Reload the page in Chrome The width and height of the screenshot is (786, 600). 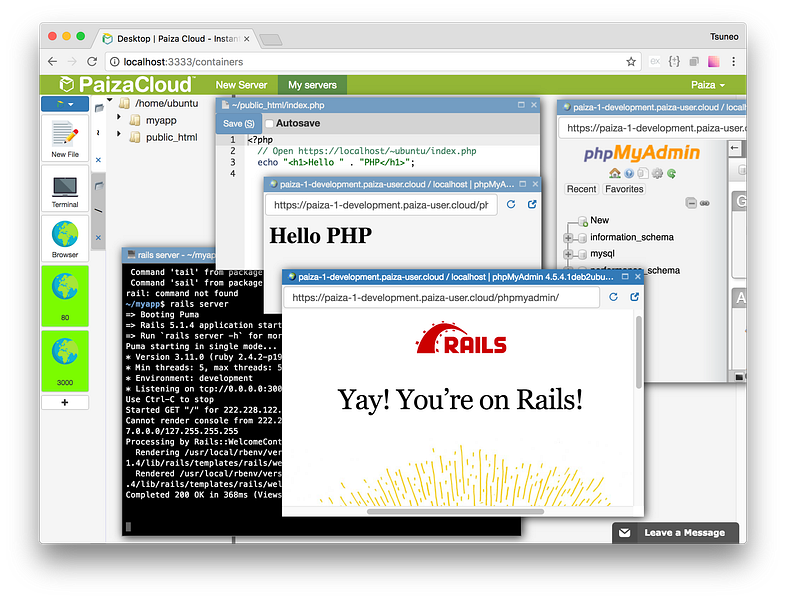tap(92, 62)
